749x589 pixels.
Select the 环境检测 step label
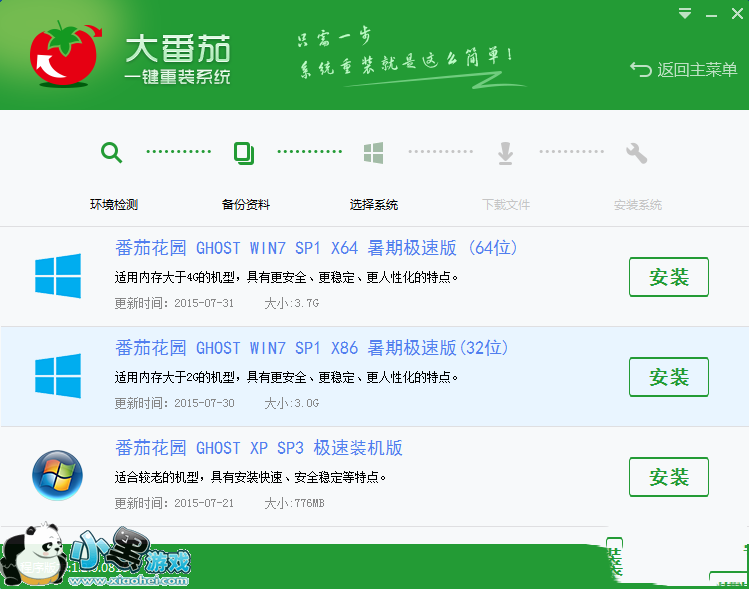pyautogui.click(x=114, y=205)
